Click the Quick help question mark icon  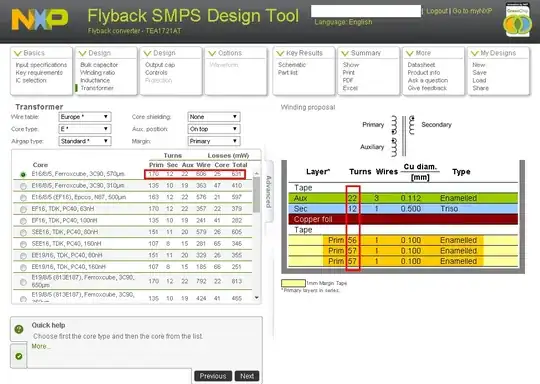pyautogui.click(x=19, y=329)
